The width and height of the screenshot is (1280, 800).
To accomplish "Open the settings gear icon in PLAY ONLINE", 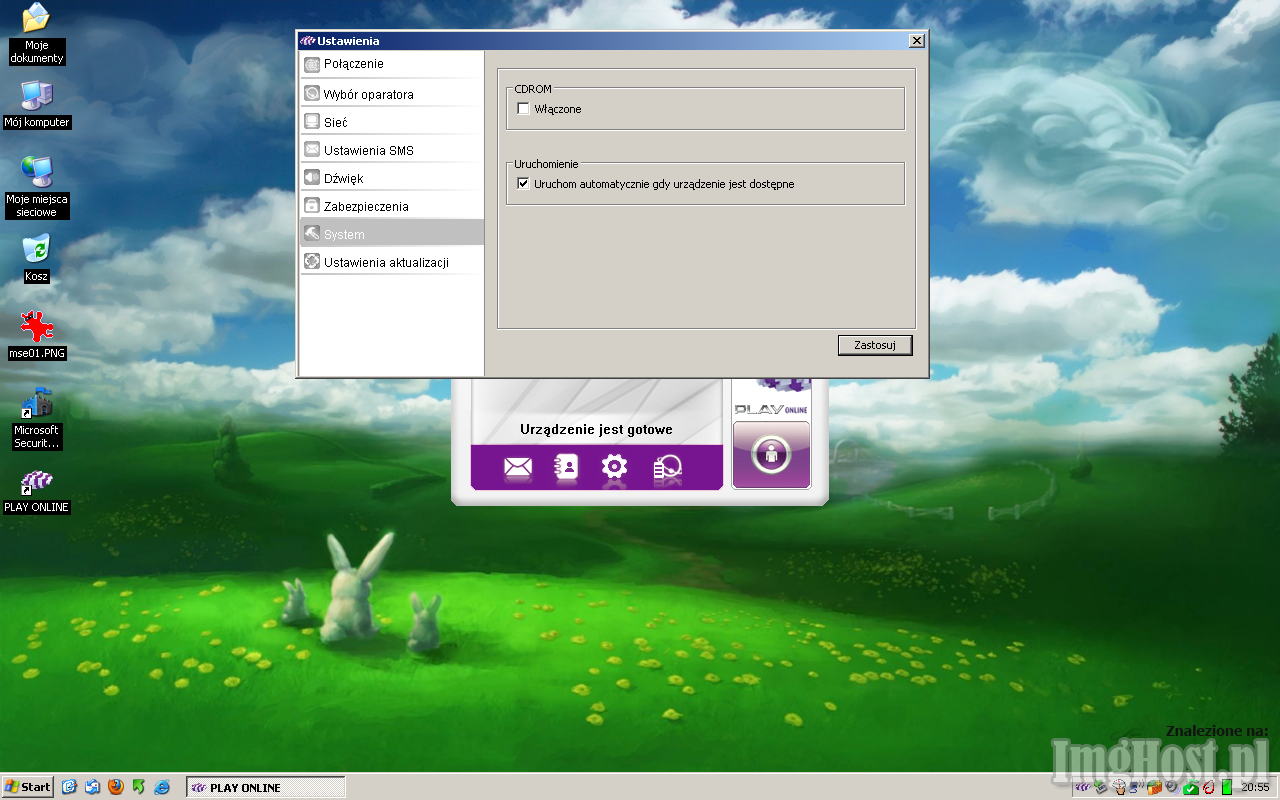I will click(614, 467).
